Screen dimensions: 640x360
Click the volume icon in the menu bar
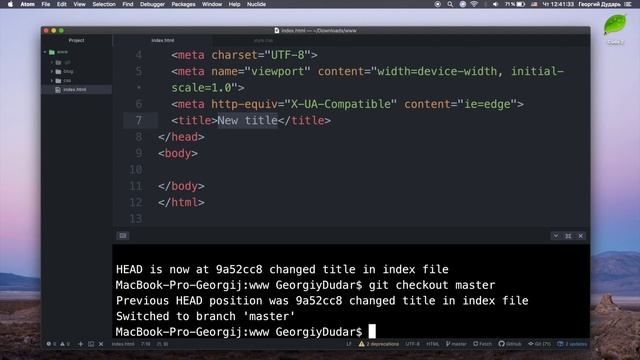click(495, 4)
